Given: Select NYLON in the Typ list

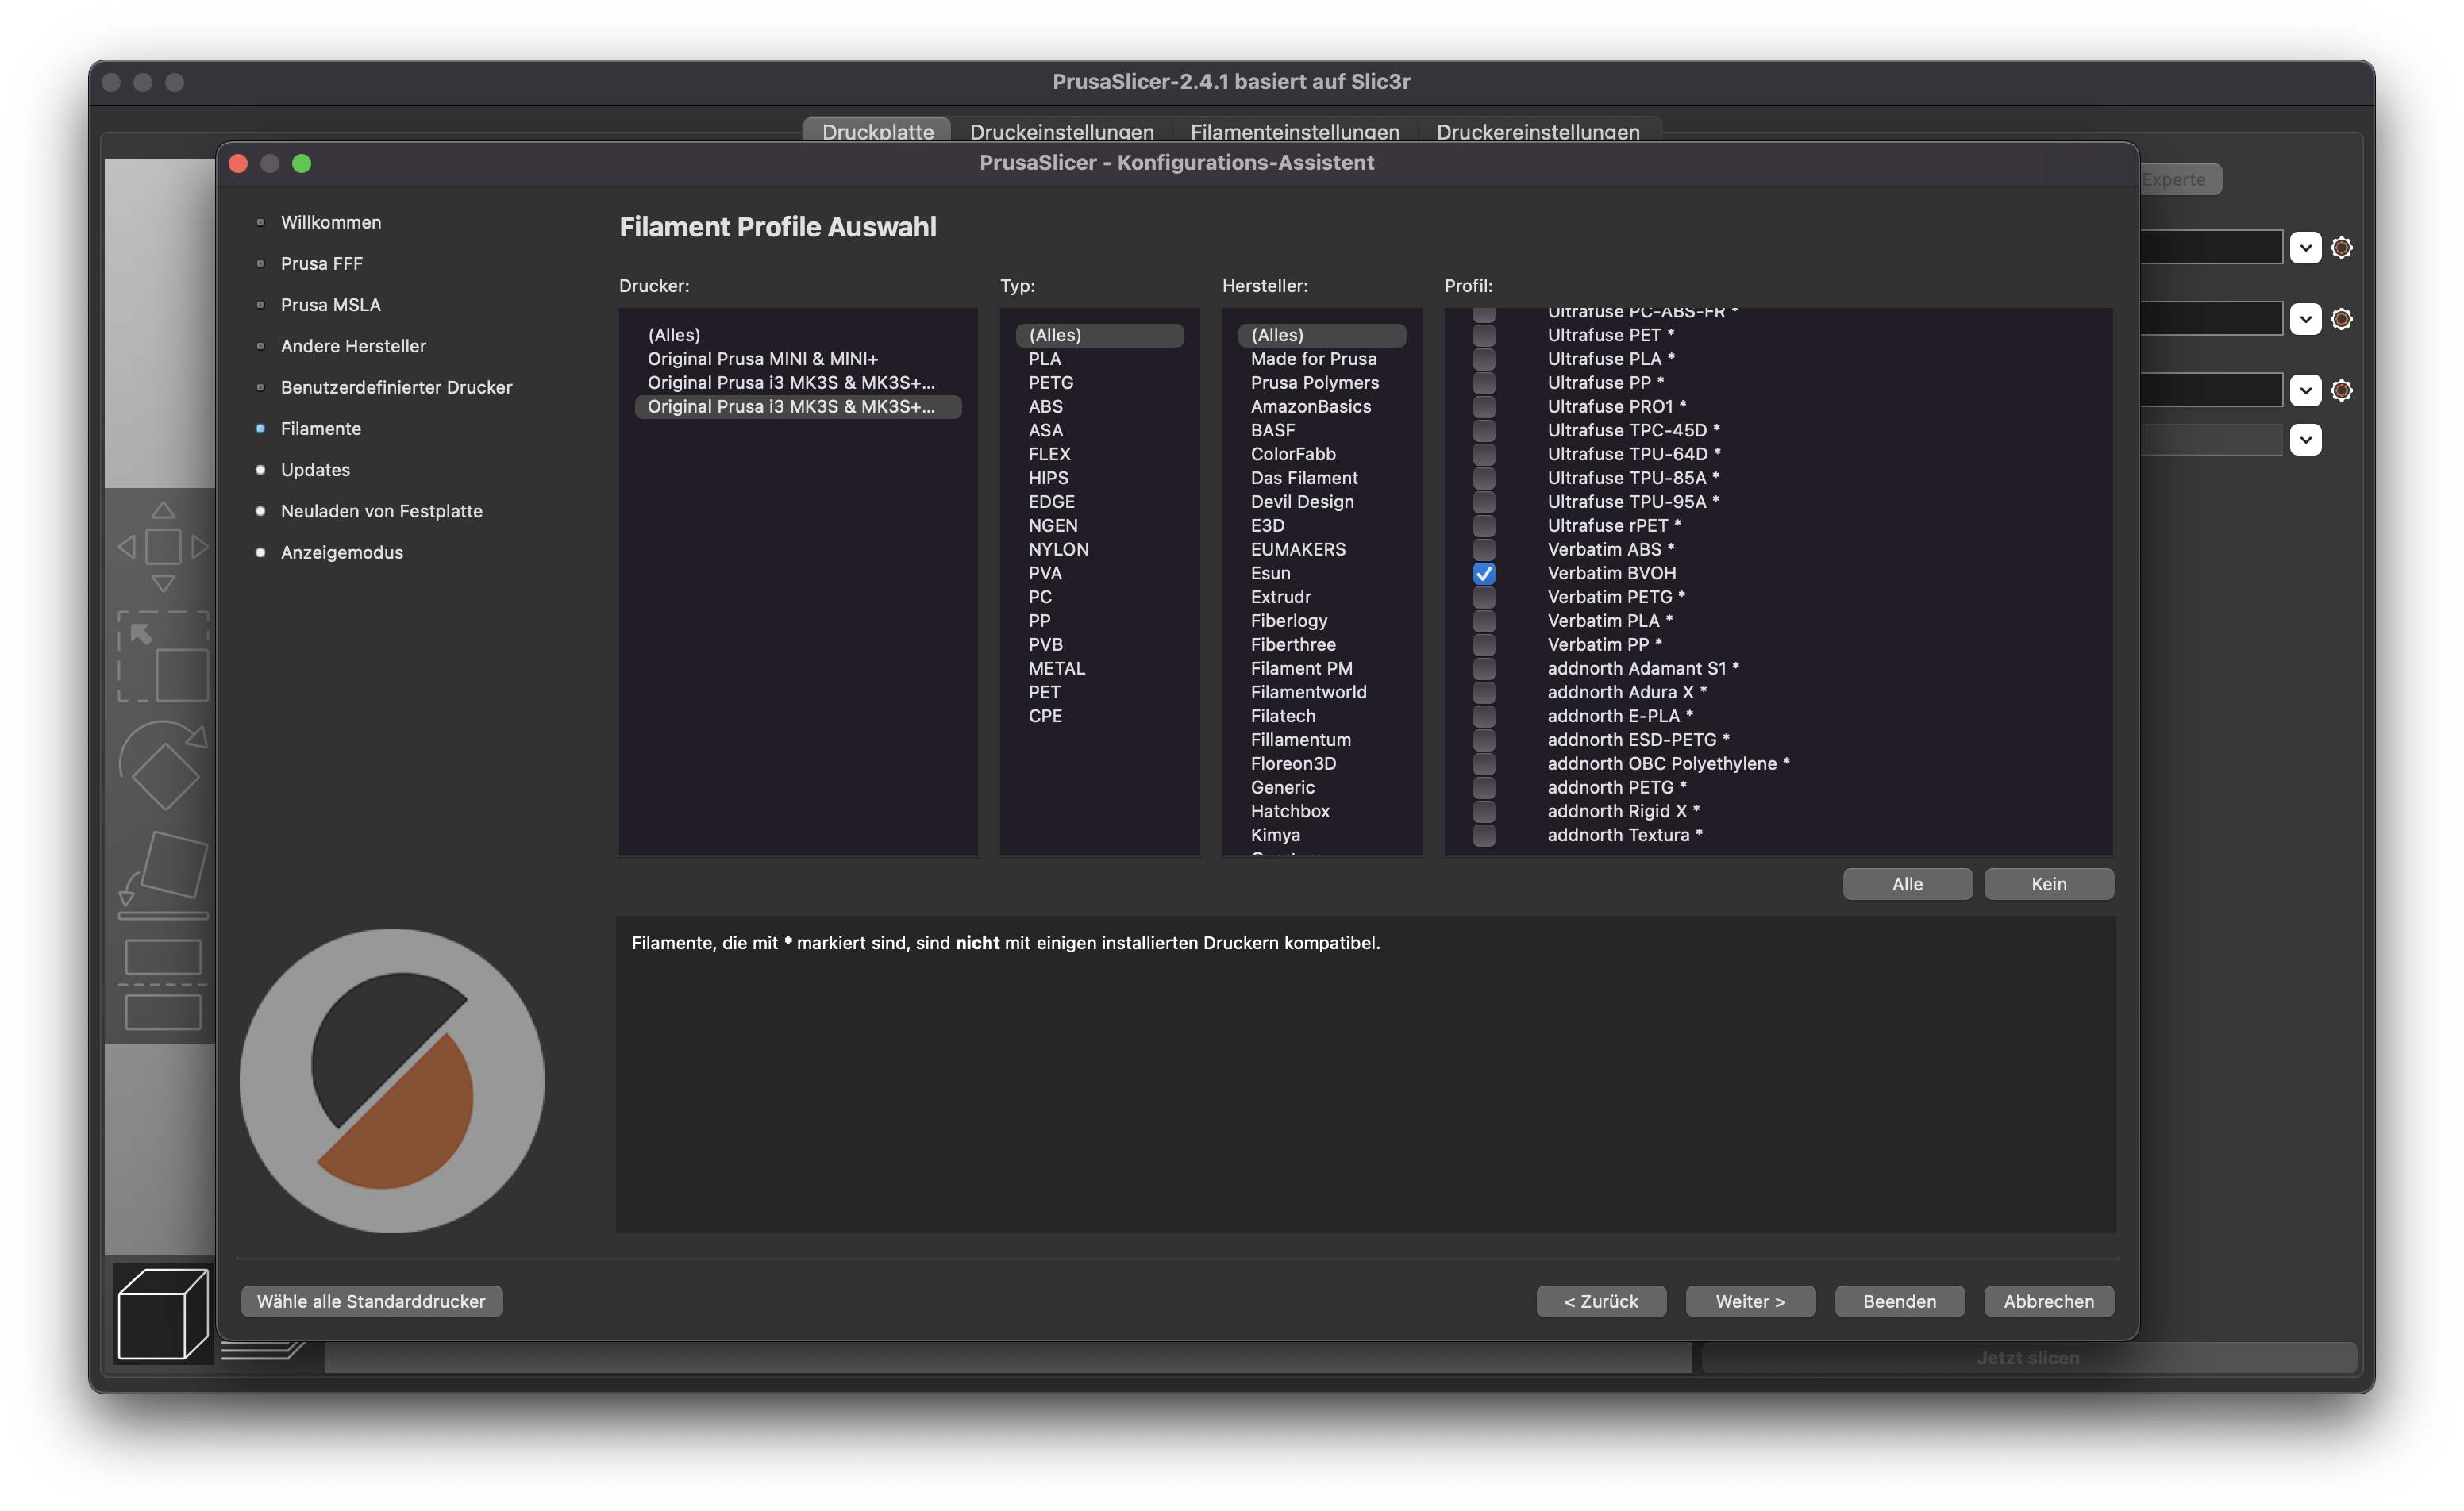Looking at the screenshot, I should (1099, 549).
